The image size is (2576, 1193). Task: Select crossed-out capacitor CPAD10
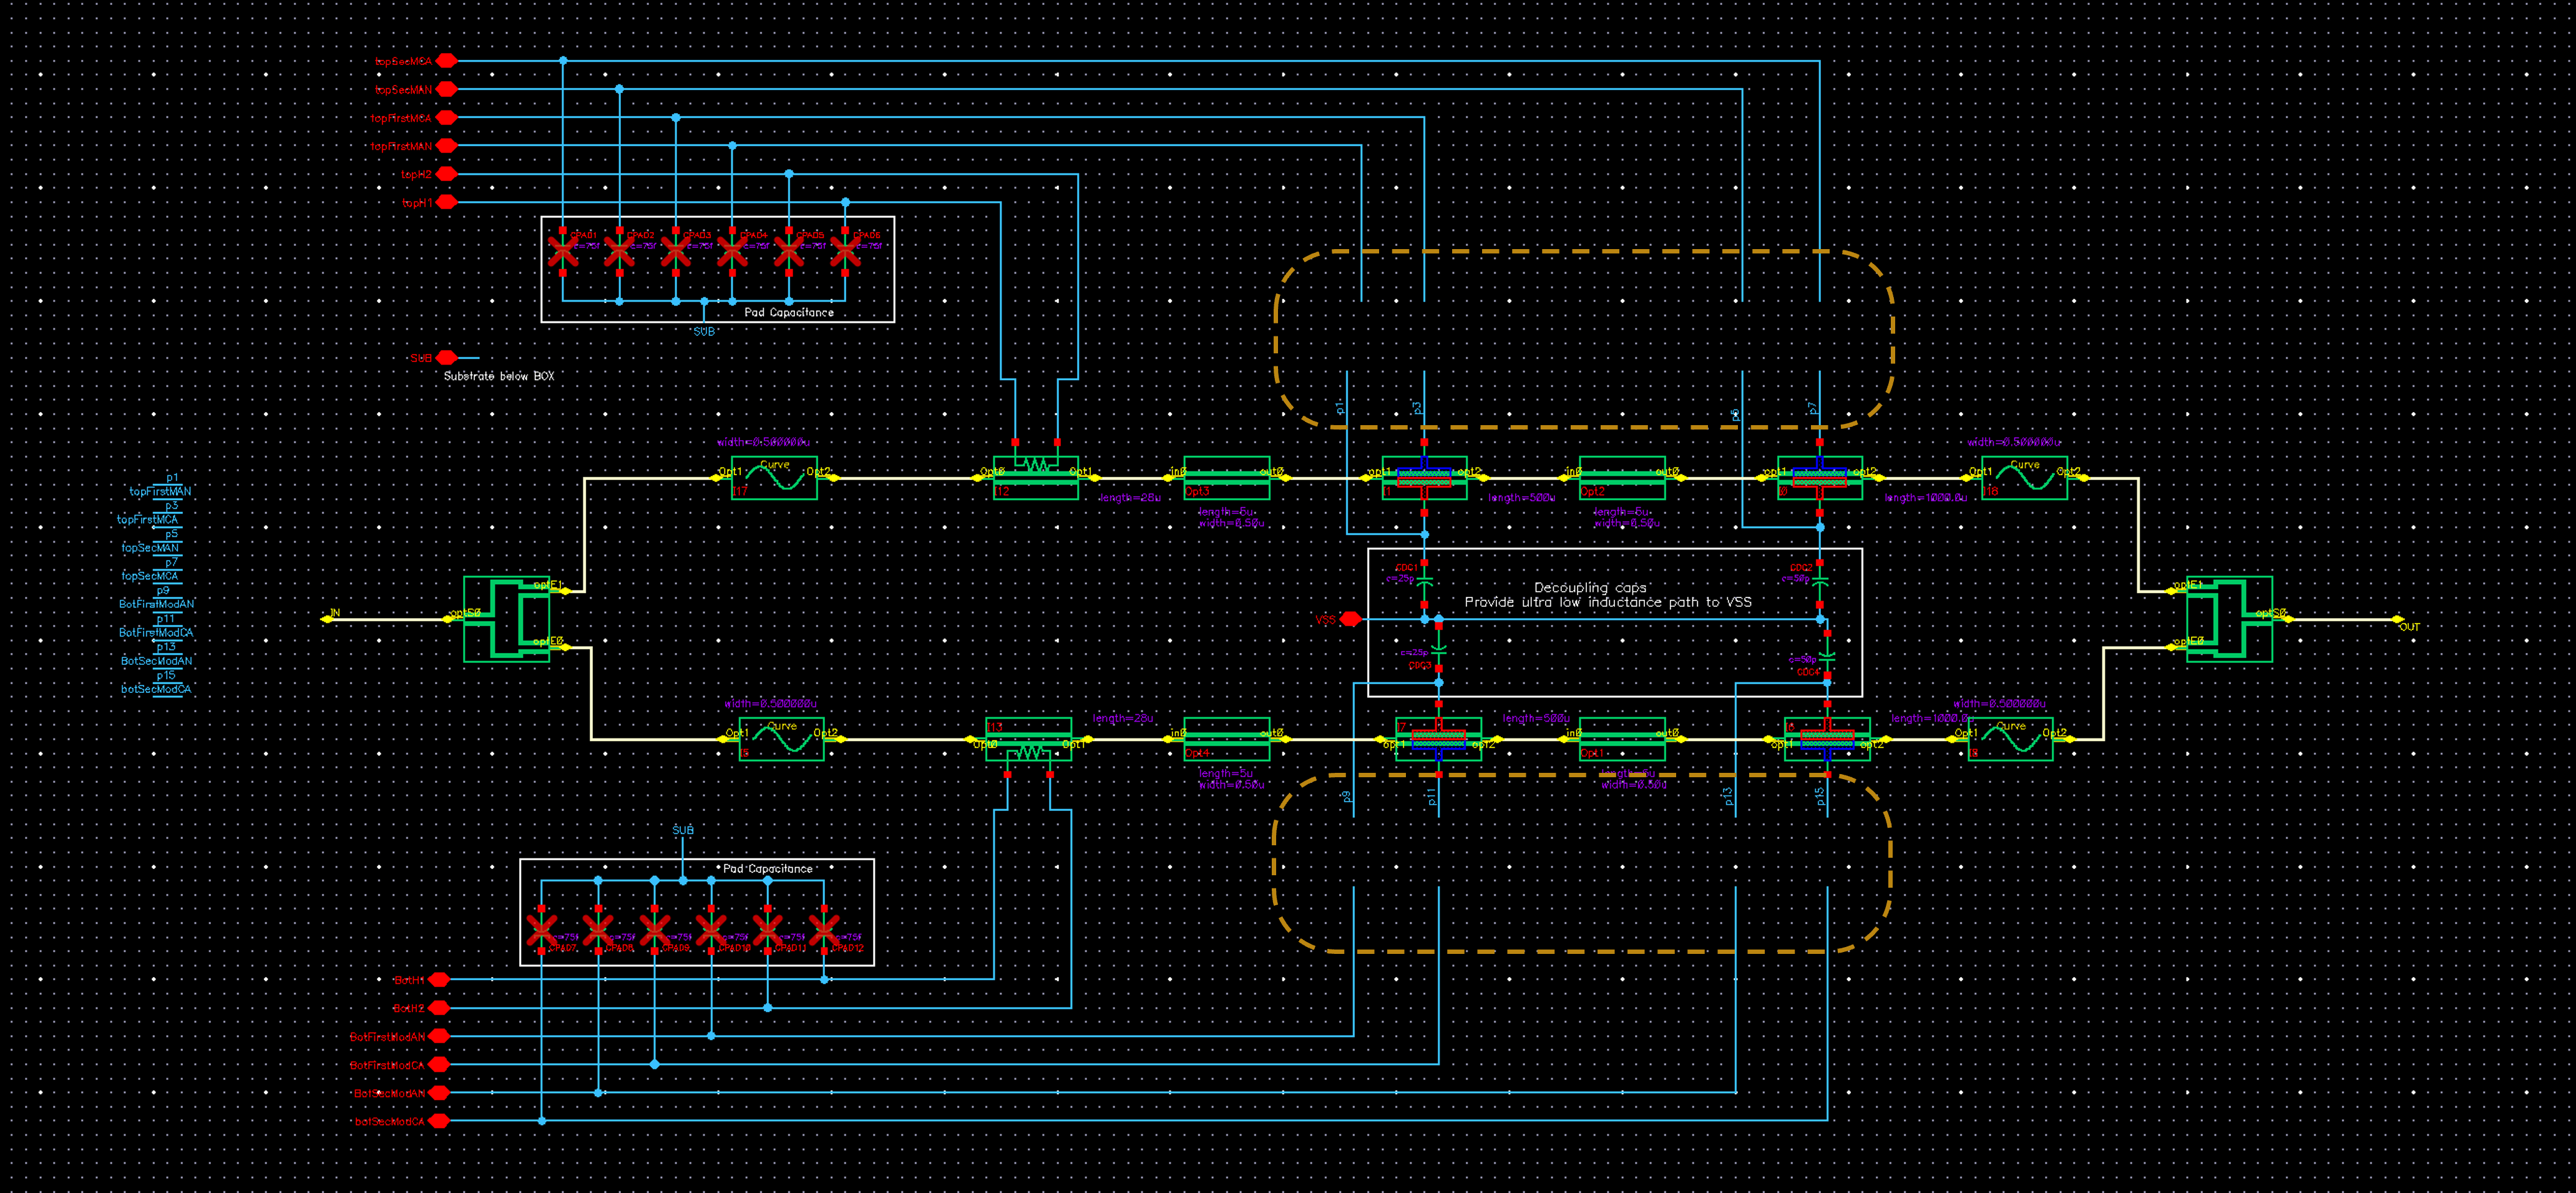[711, 930]
